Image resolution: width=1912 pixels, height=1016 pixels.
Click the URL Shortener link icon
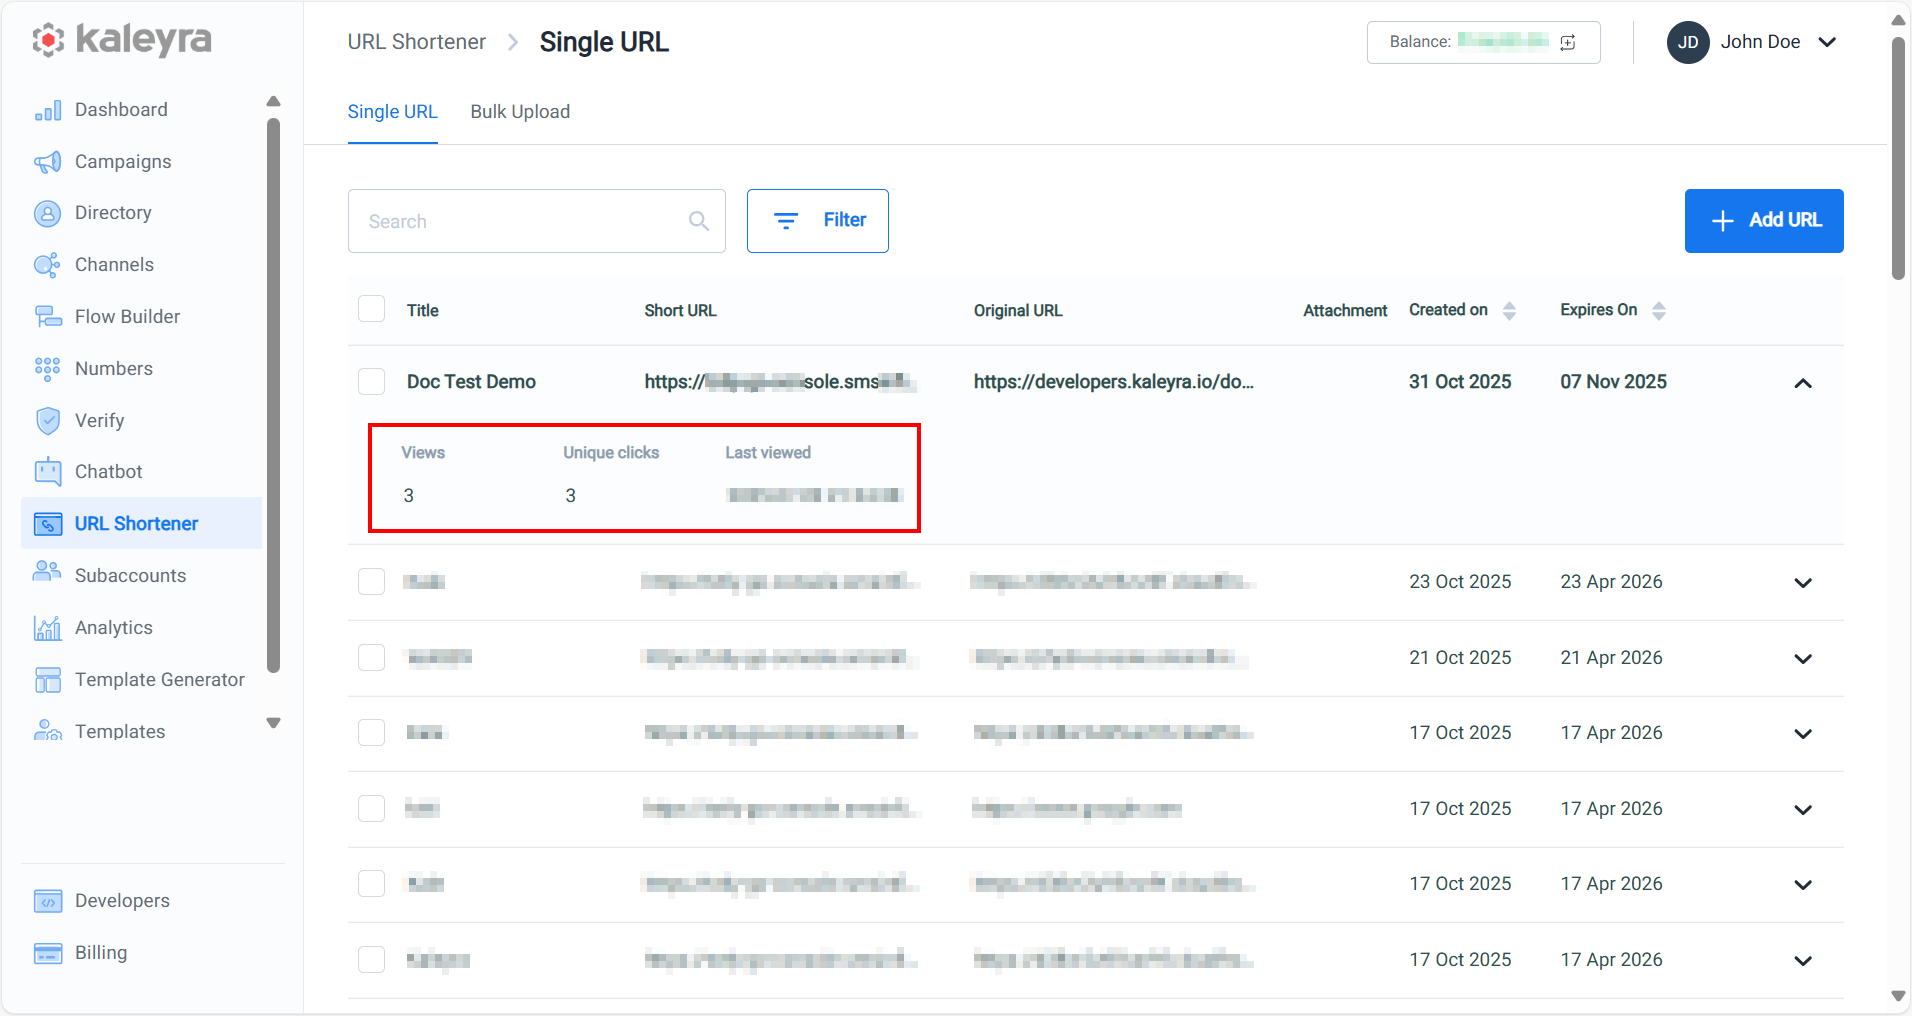pos(48,524)
